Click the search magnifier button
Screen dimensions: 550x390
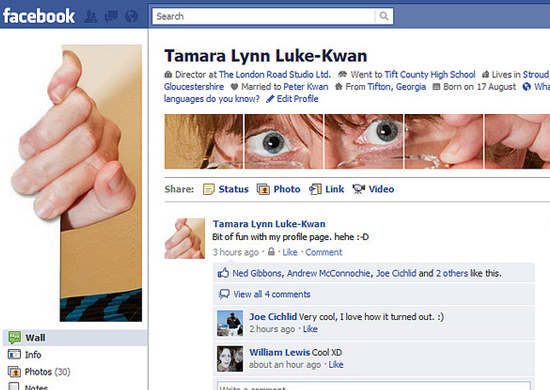point(384,16)
